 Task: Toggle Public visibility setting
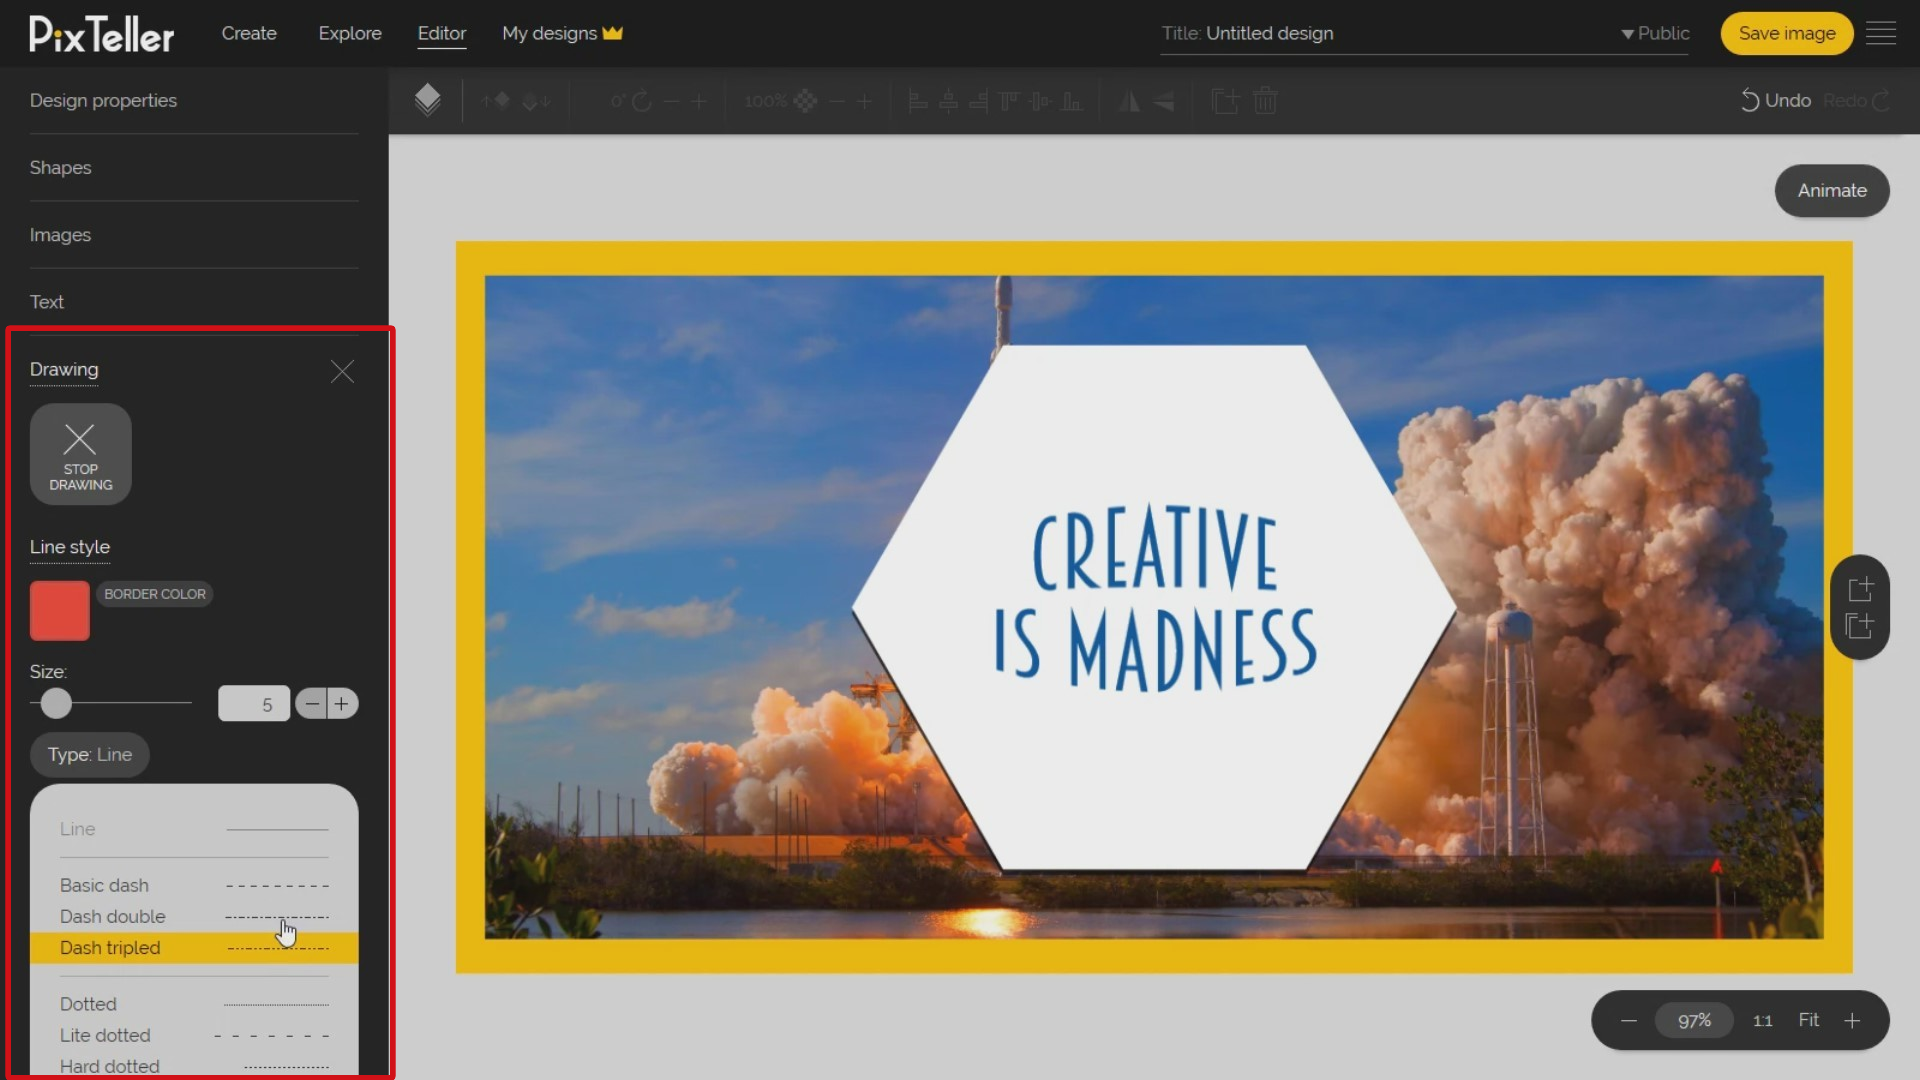(1652, 33)
